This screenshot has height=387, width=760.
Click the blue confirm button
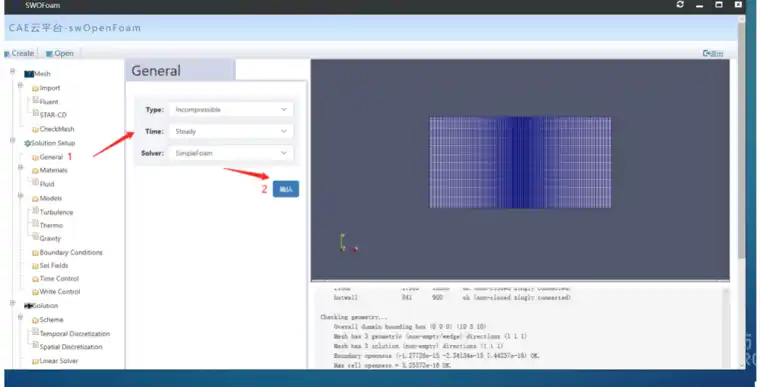click(286, 189)
